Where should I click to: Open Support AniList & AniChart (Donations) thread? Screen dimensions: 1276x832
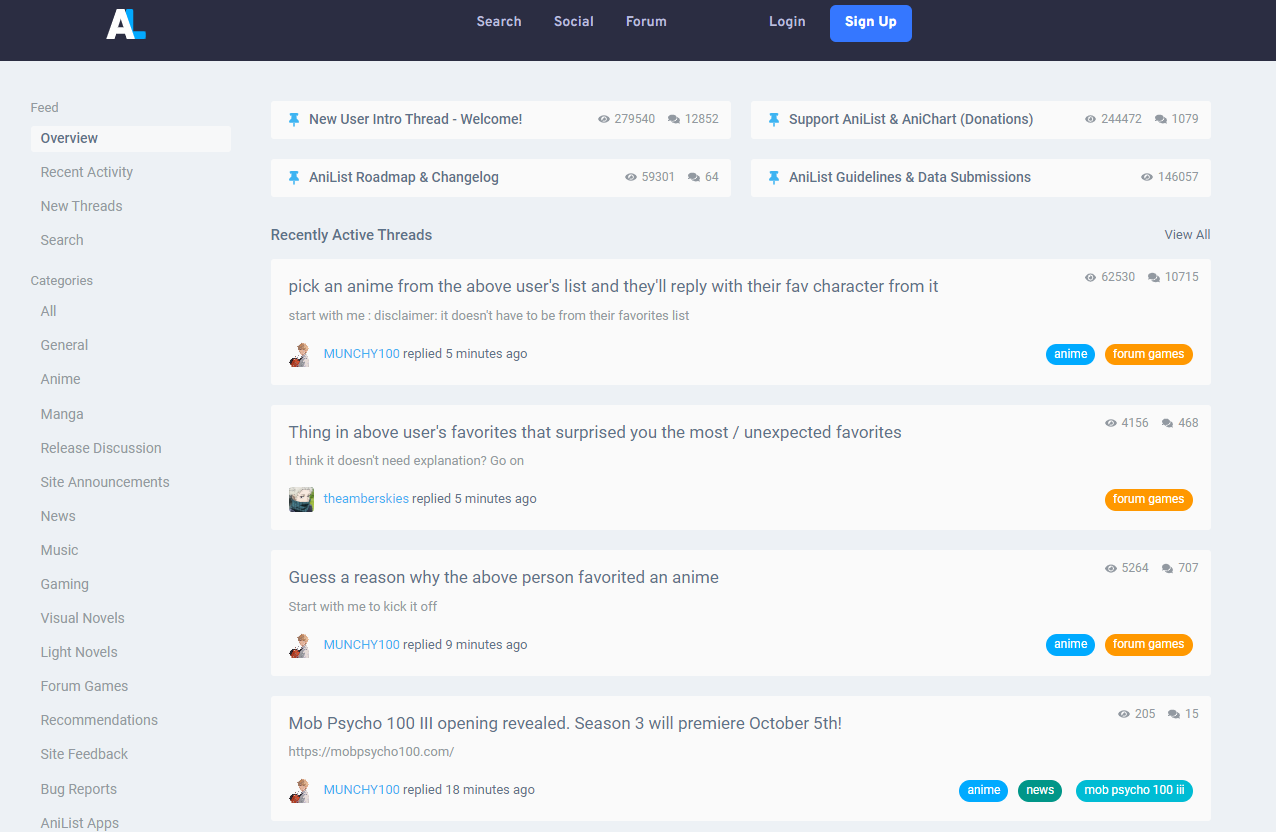(x=911, y=119)
